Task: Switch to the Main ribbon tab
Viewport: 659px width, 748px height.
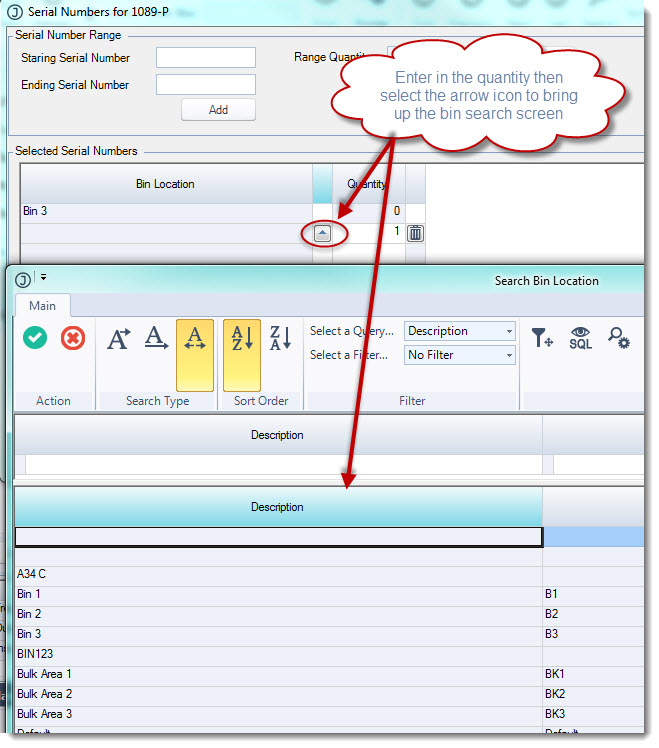Action: (42, 305)
